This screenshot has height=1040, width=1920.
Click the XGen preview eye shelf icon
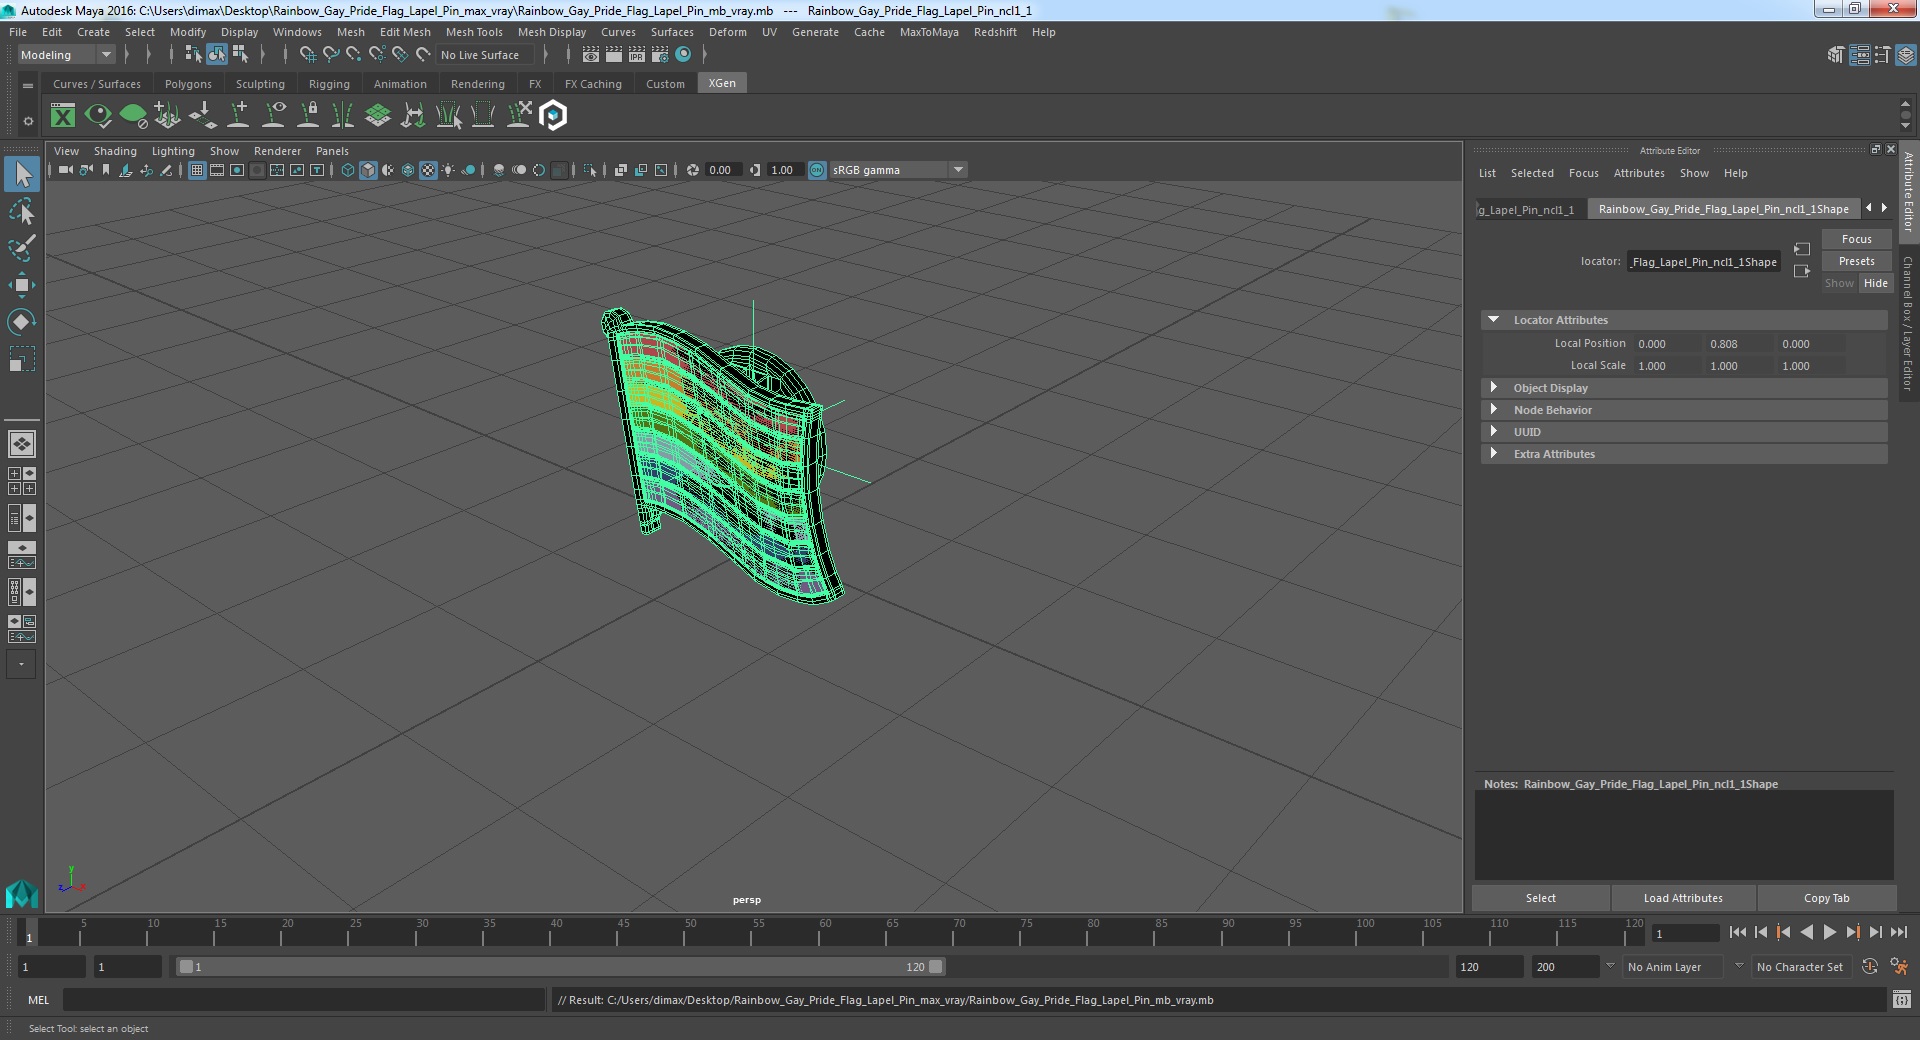pos(98,116)
